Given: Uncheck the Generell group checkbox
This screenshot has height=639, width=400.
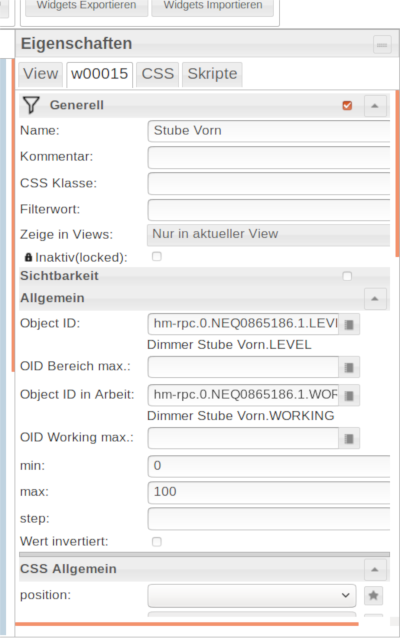Looking at the screenshot, I should tap(347, 106).
